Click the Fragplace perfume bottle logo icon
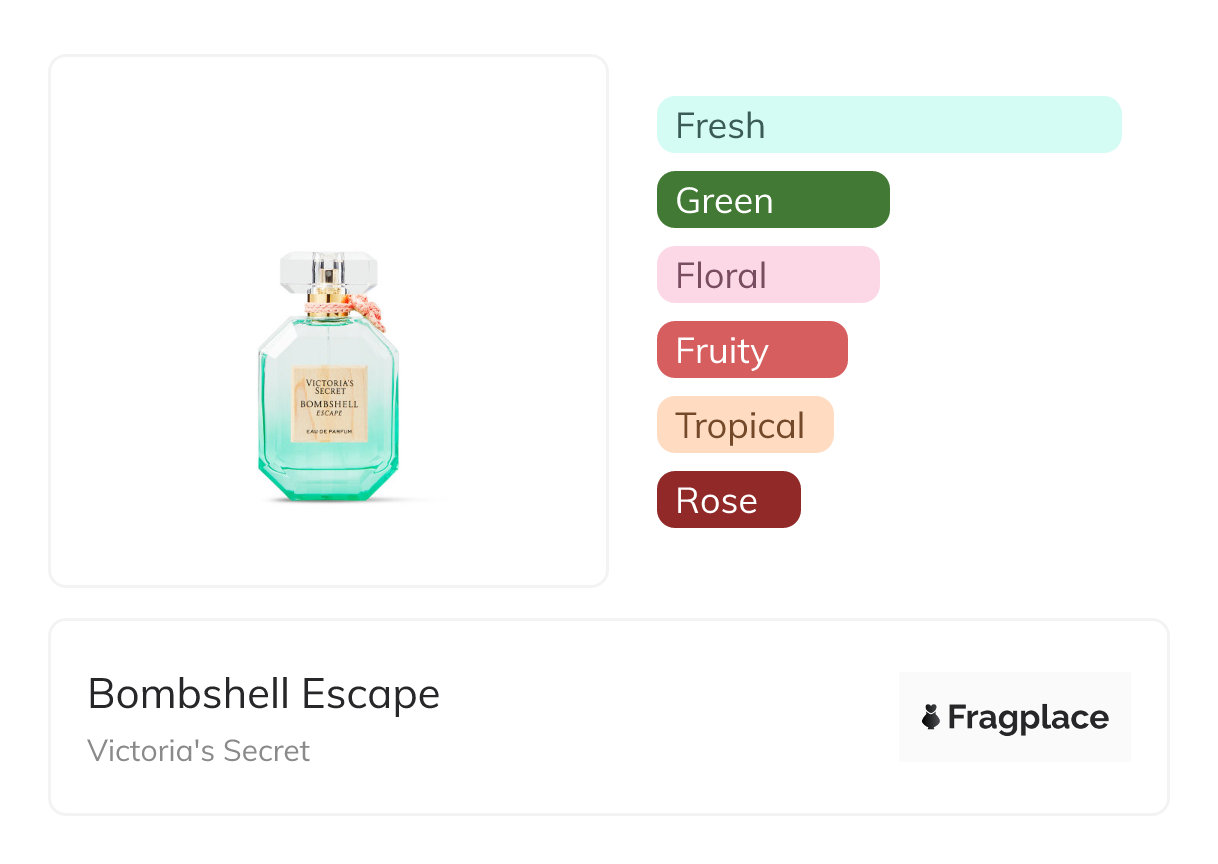Image resolution: width=1218 pixels, height=864 pixels. pyautogui.click(x=931, y=717)
